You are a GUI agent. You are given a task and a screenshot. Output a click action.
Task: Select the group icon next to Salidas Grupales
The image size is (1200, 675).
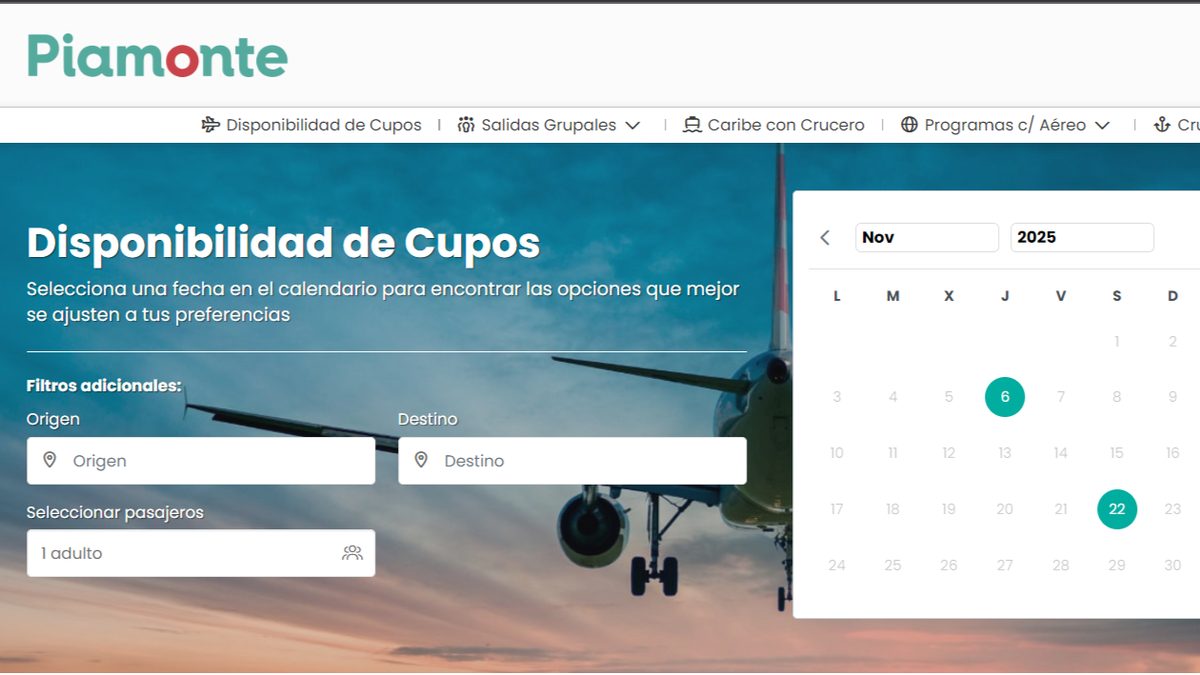pos(467,124)
